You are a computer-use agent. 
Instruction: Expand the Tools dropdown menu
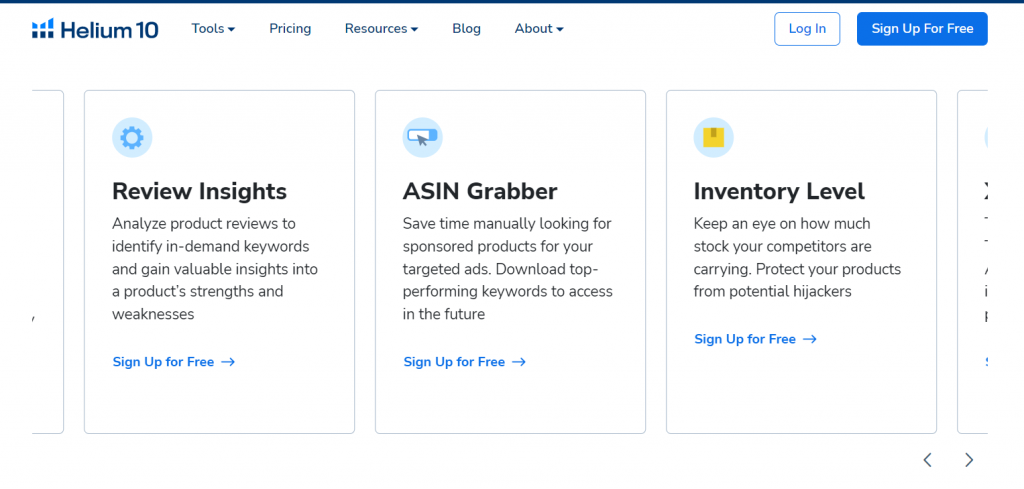pos(213,29)
